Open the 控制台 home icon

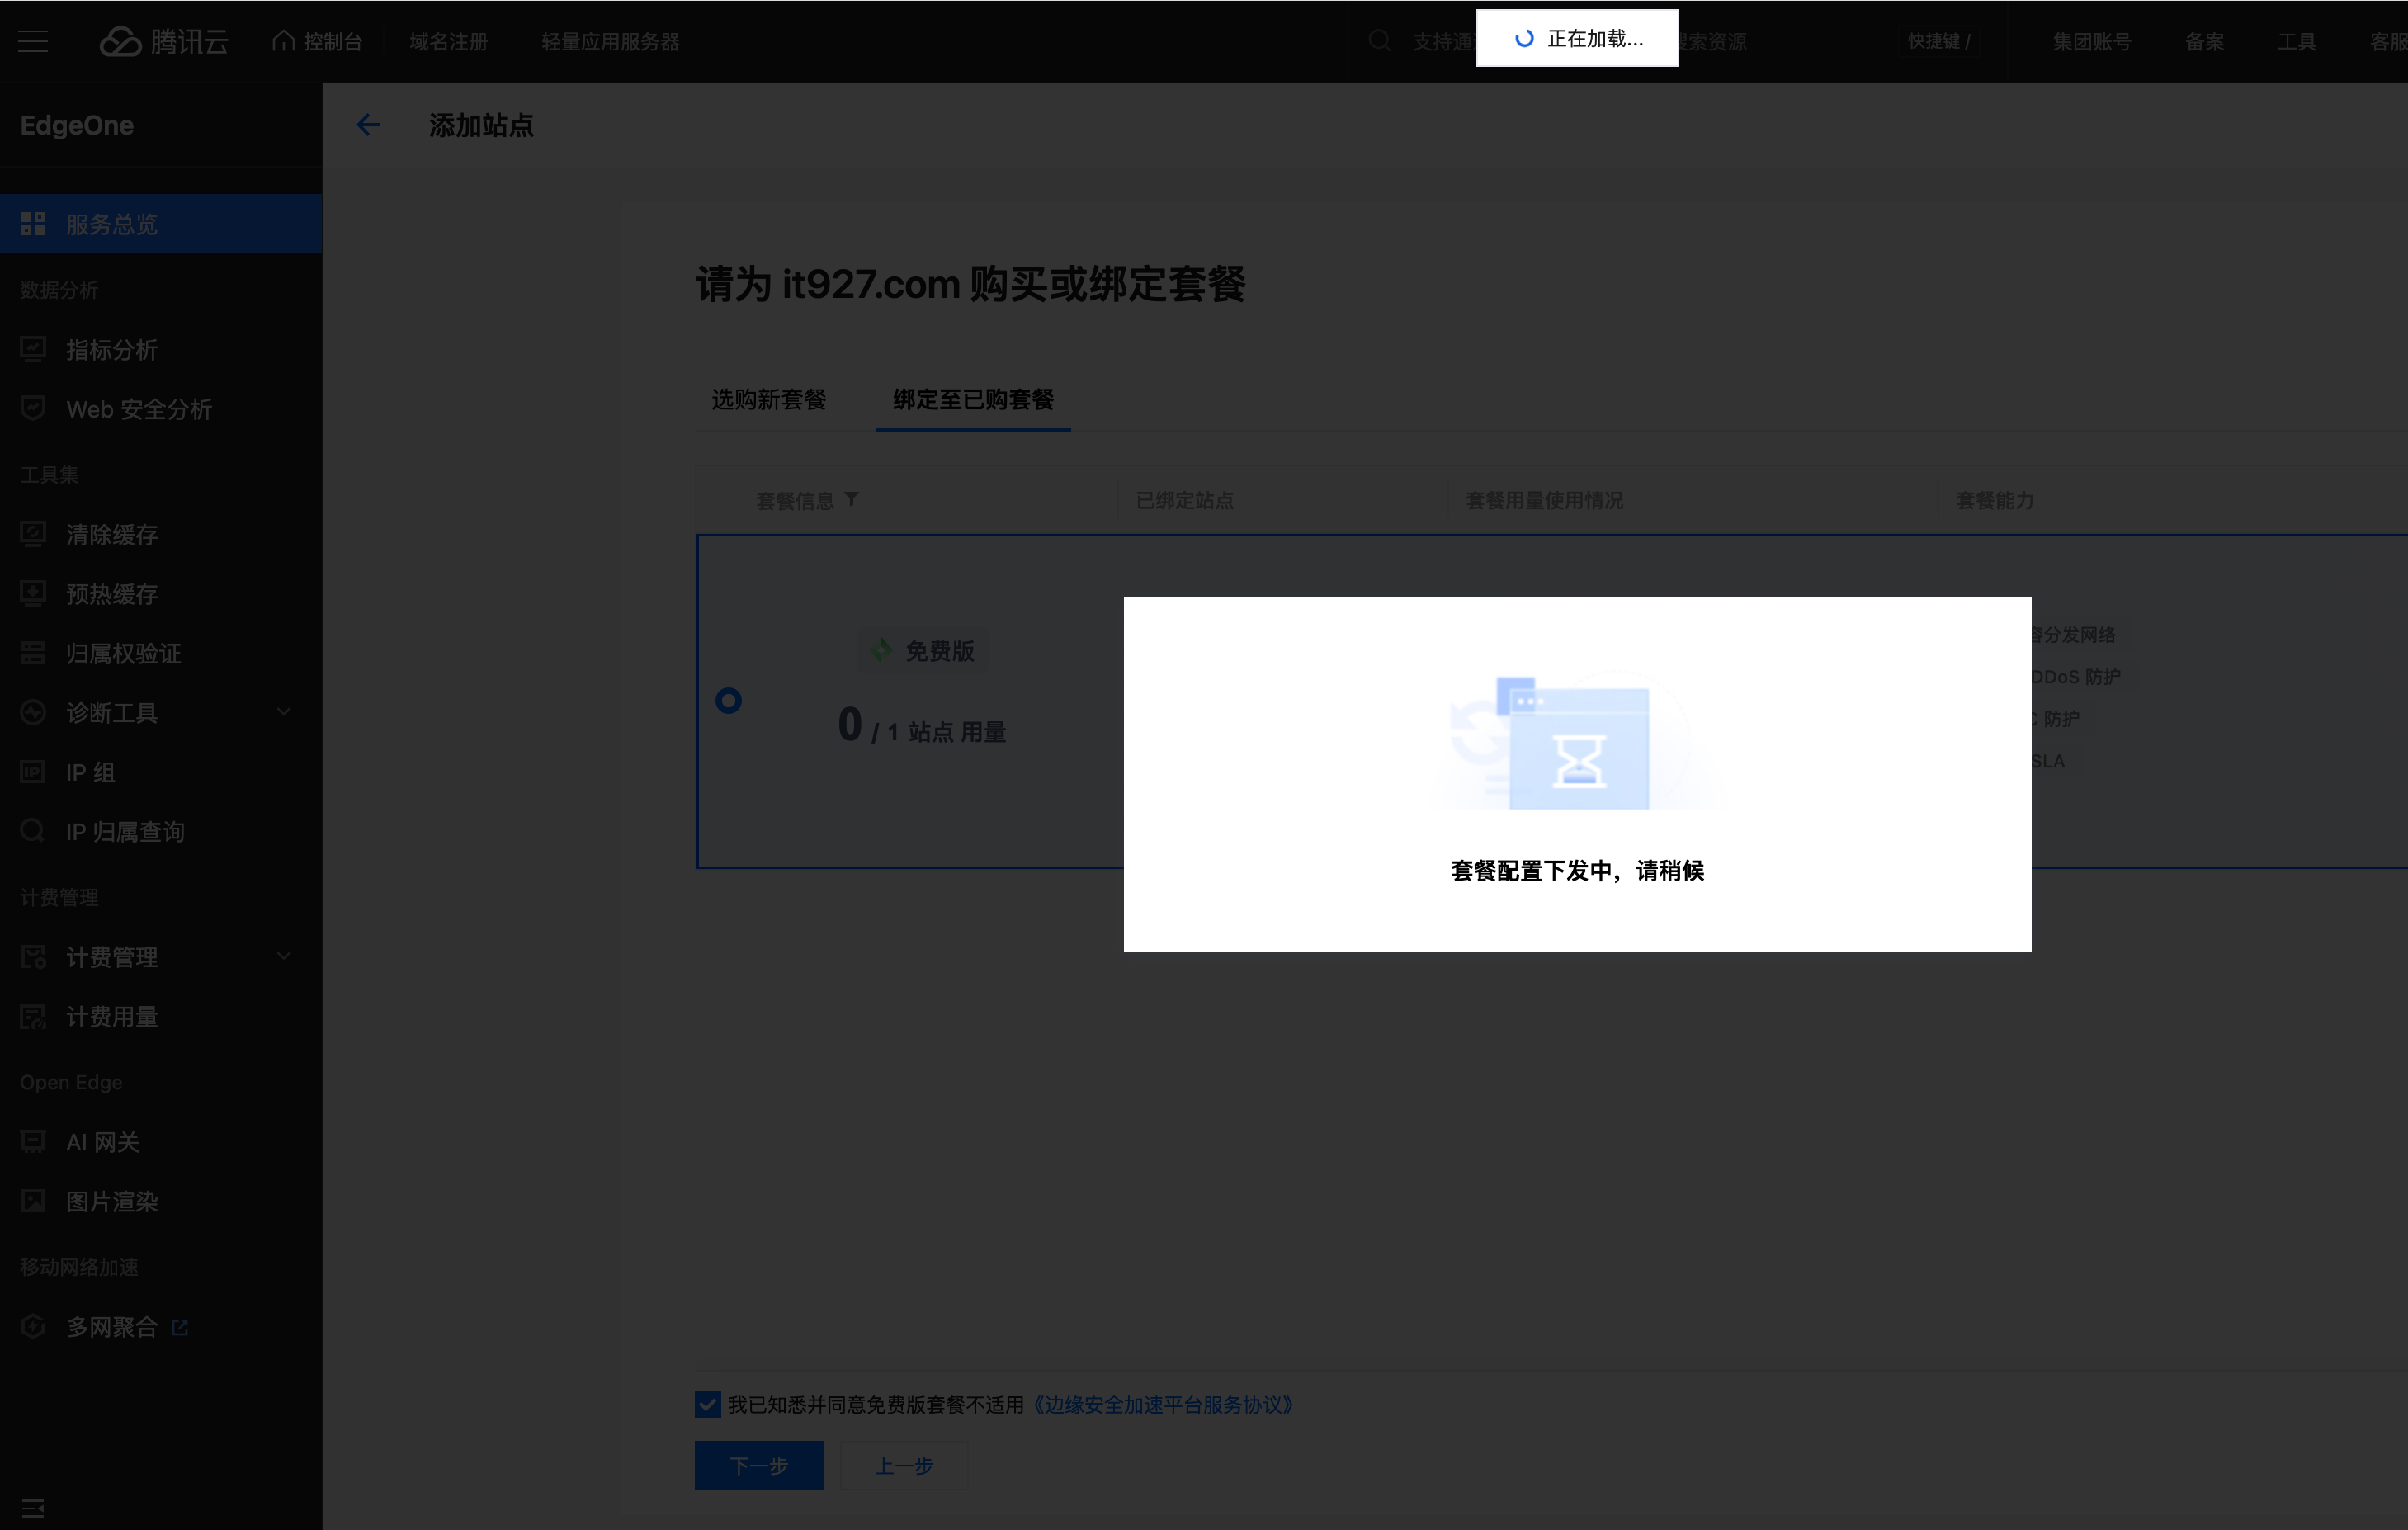click(x=283, y=41)
